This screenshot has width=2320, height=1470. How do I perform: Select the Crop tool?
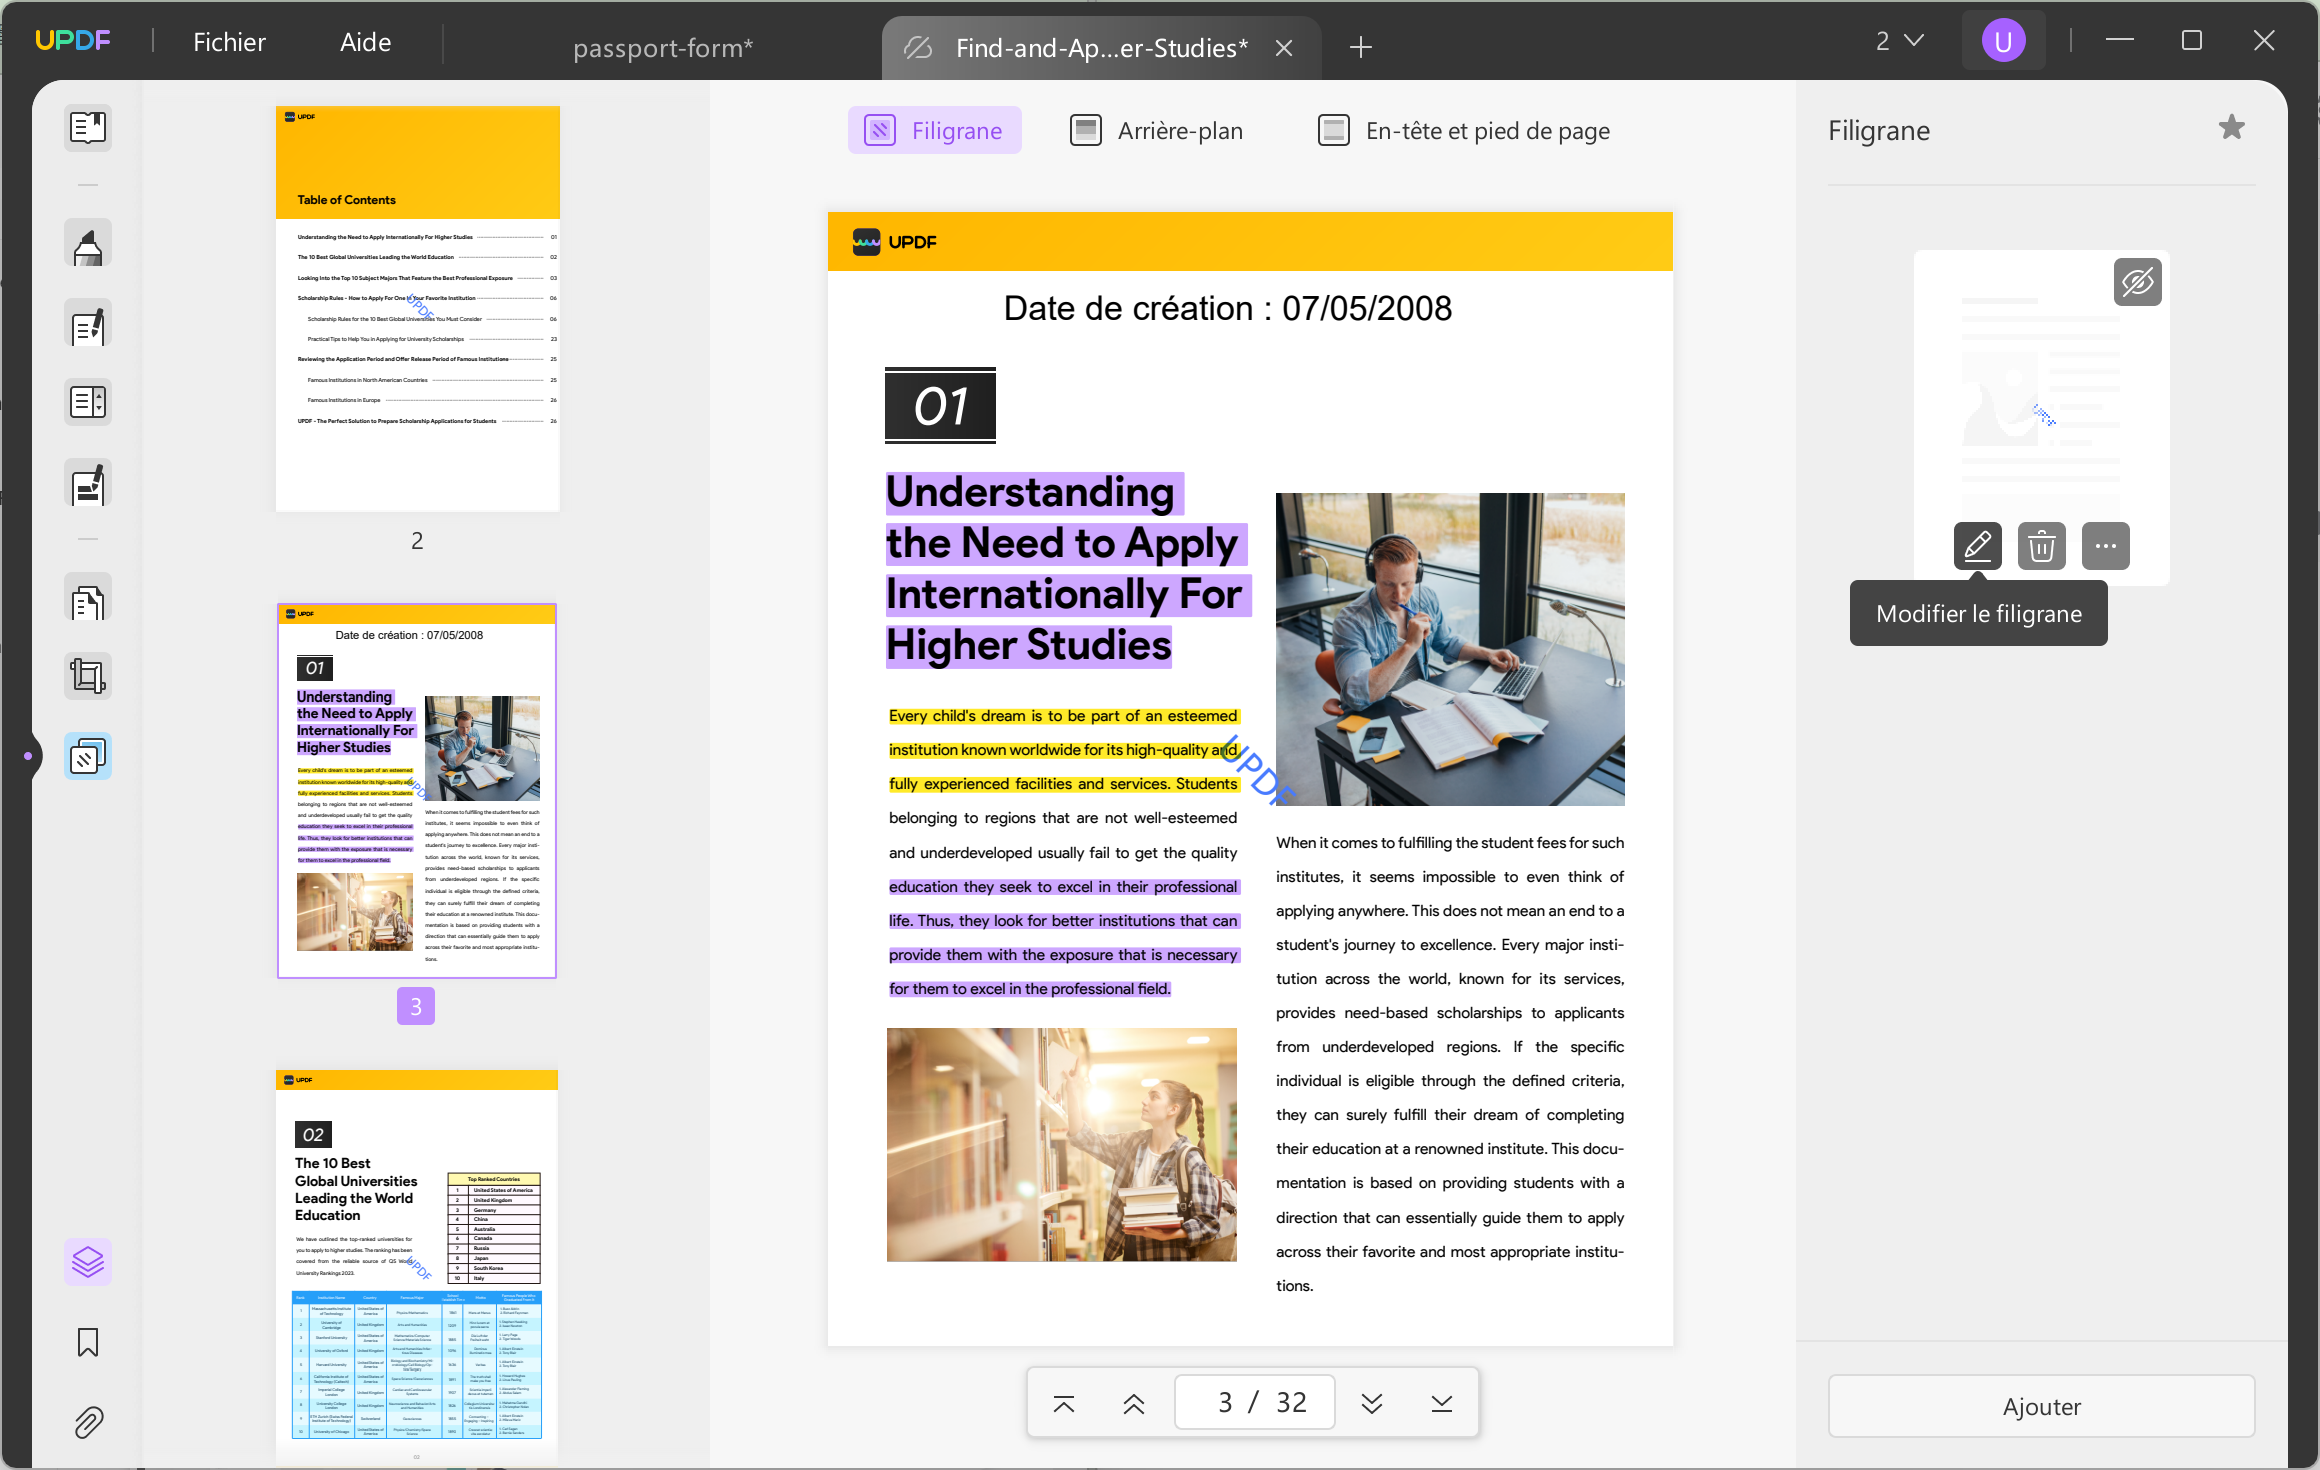point(88,675)
